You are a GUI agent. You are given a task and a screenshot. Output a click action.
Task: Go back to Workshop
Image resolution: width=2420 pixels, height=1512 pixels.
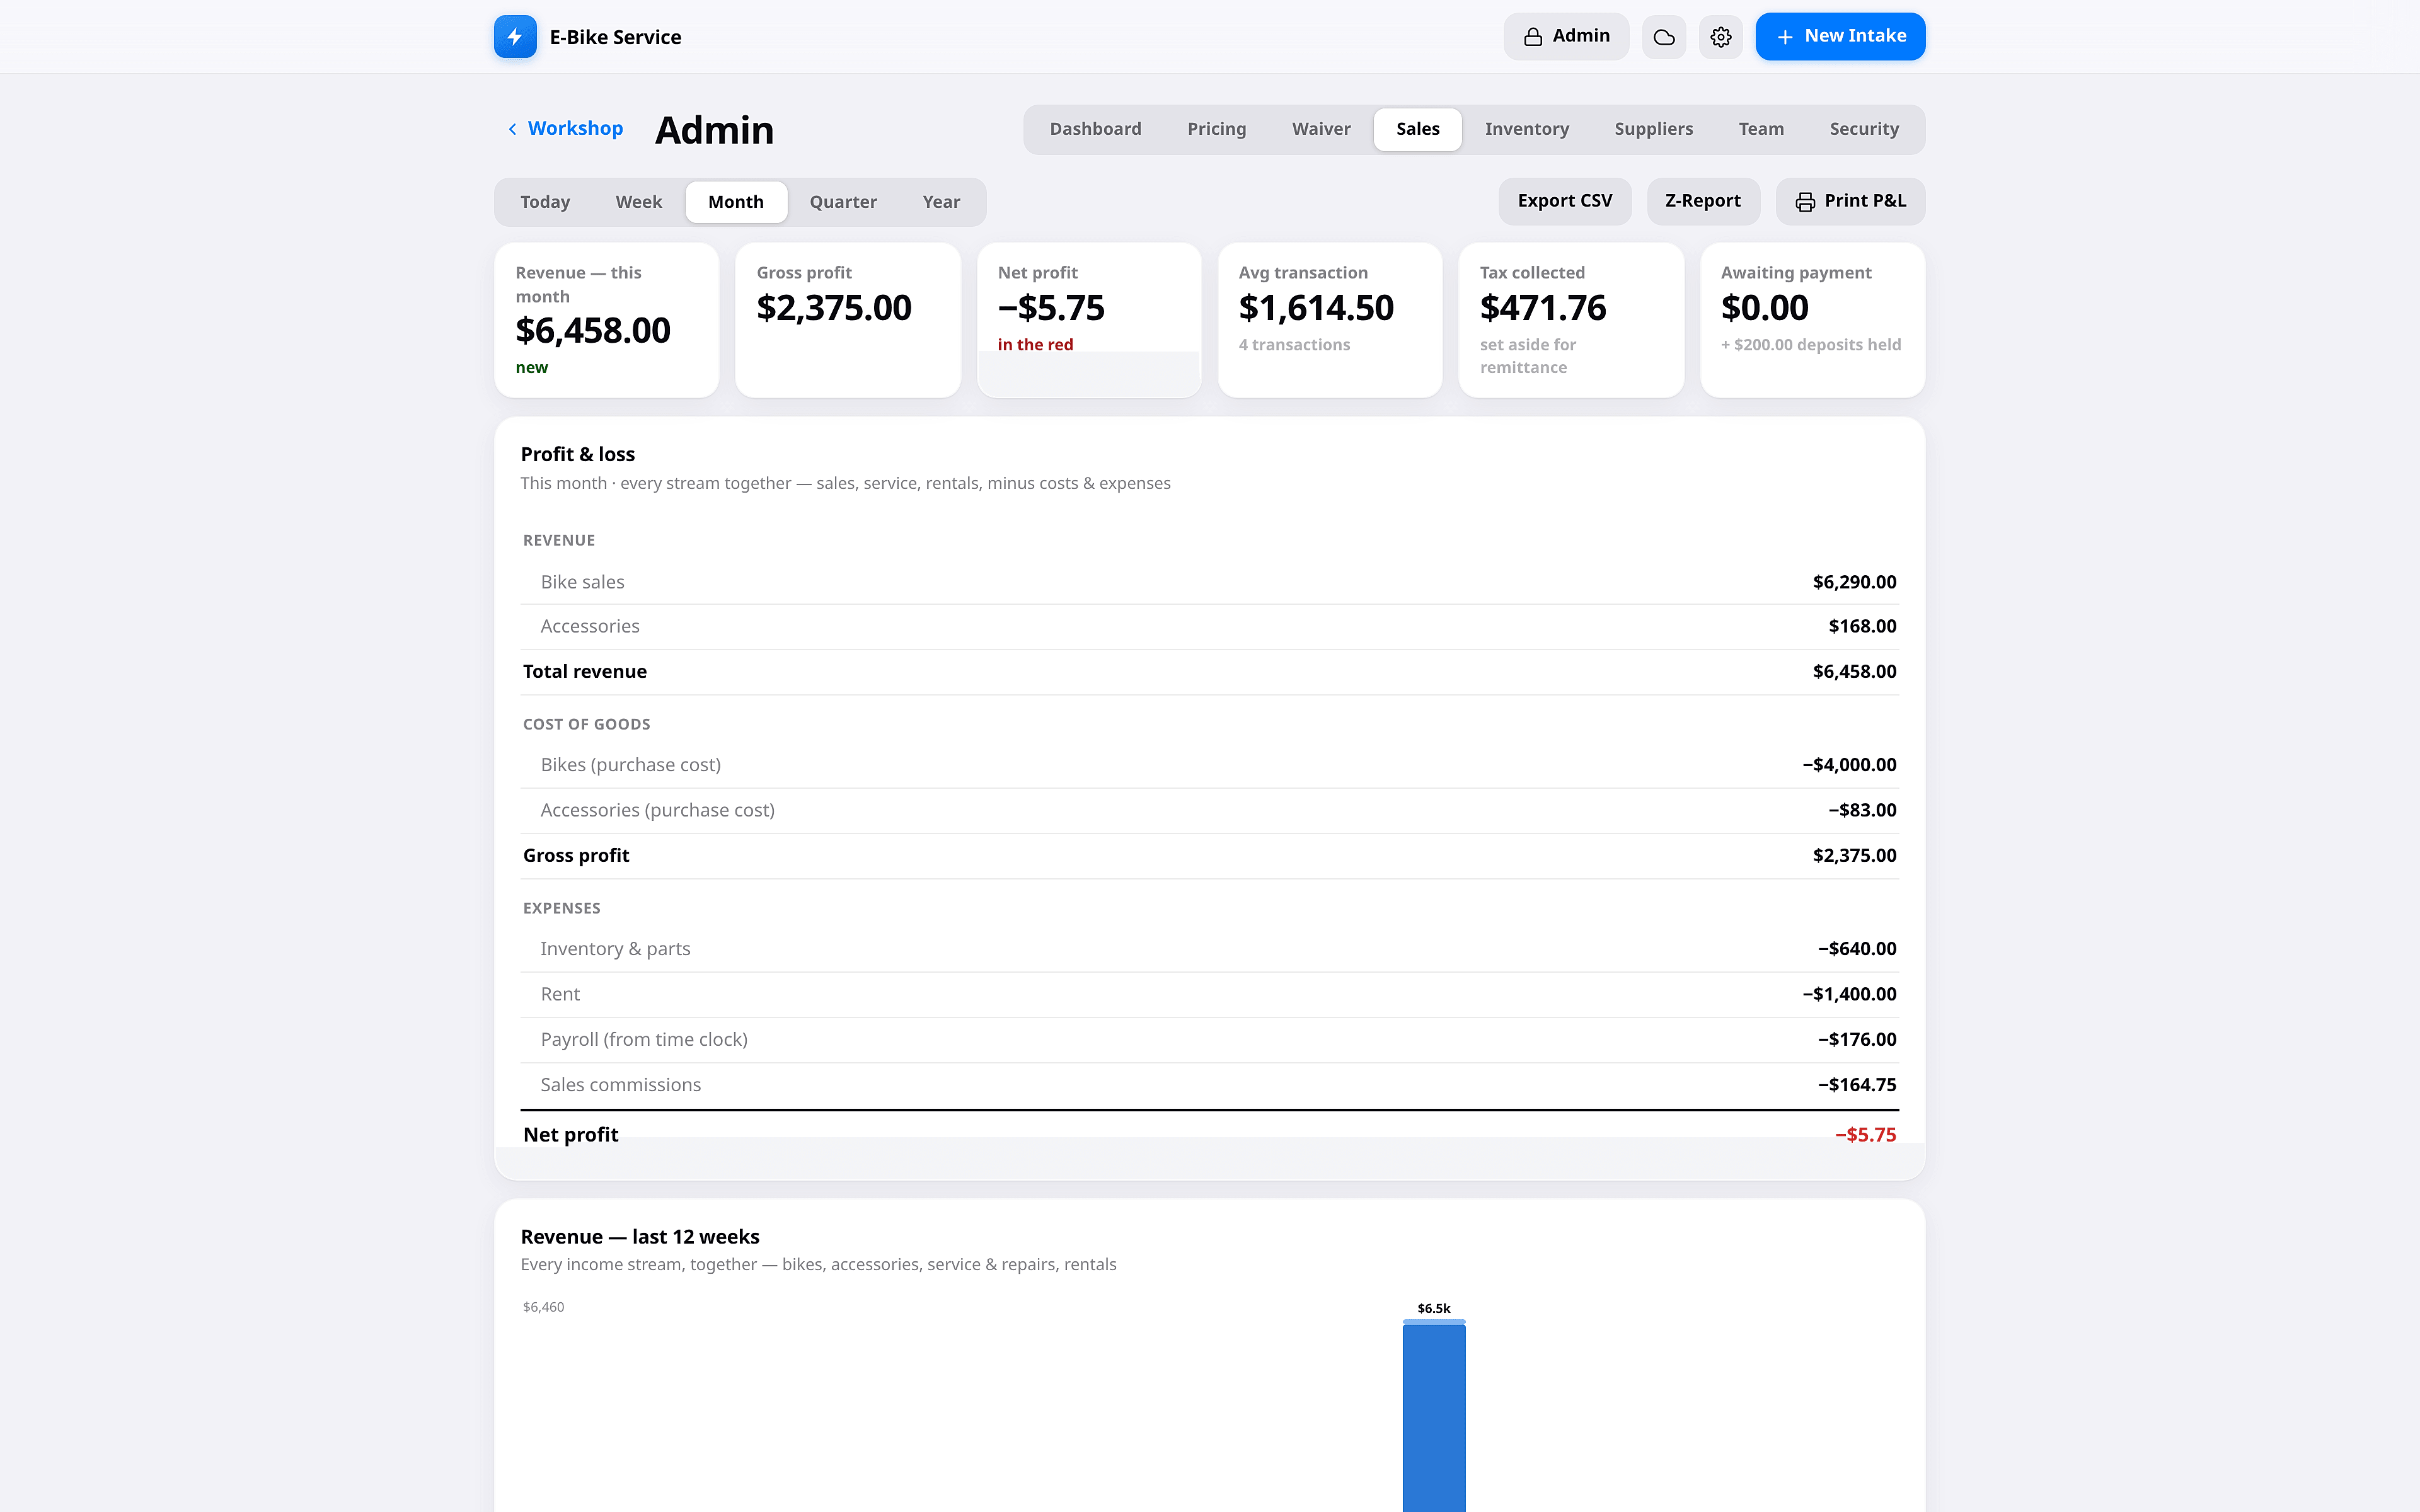[564, 128]
